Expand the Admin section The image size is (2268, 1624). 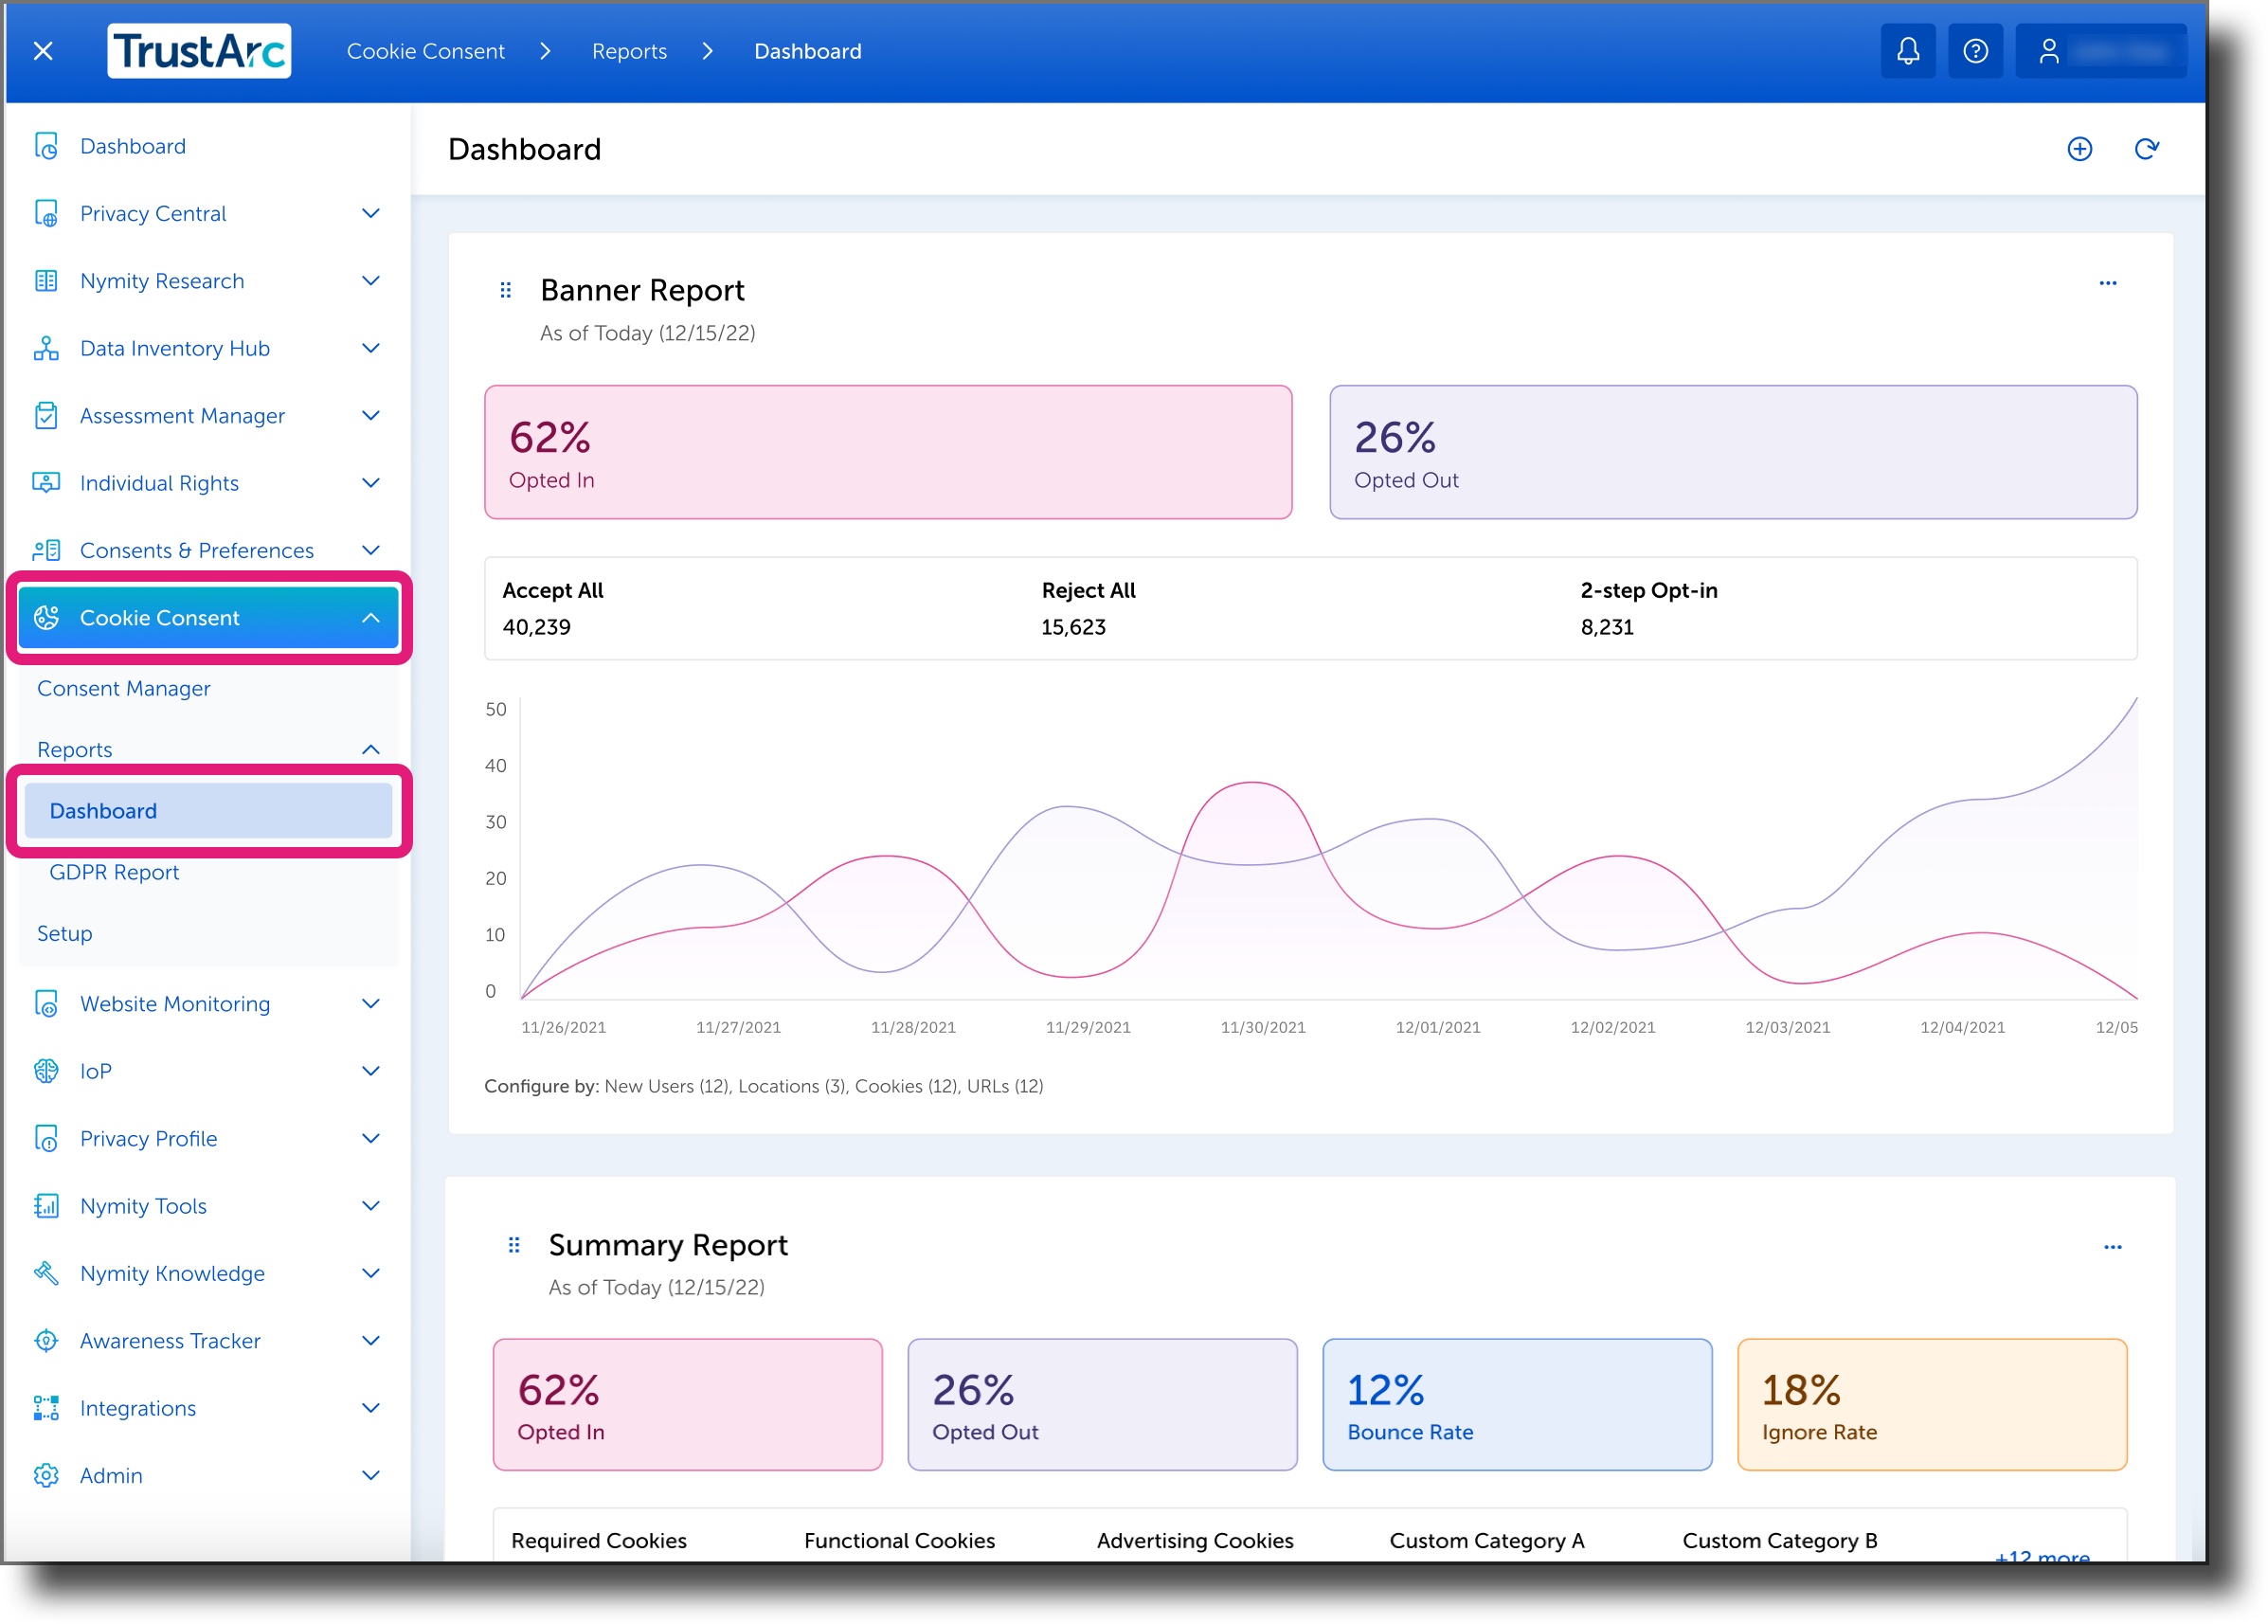371,1475
